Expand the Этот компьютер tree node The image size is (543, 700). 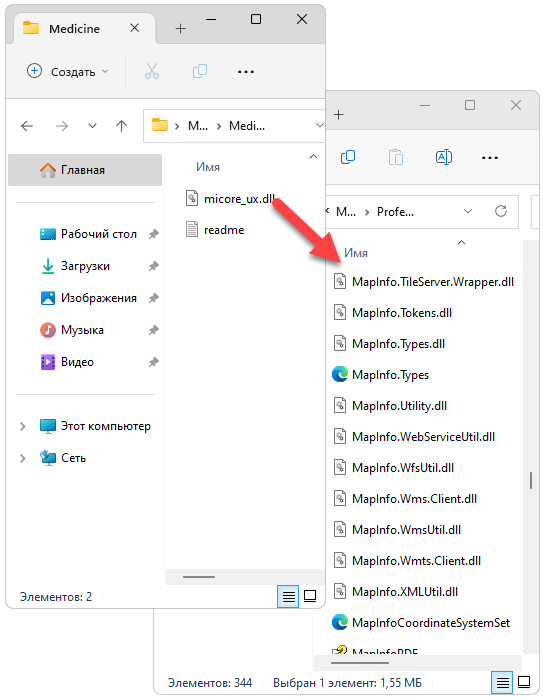[22, 426]
